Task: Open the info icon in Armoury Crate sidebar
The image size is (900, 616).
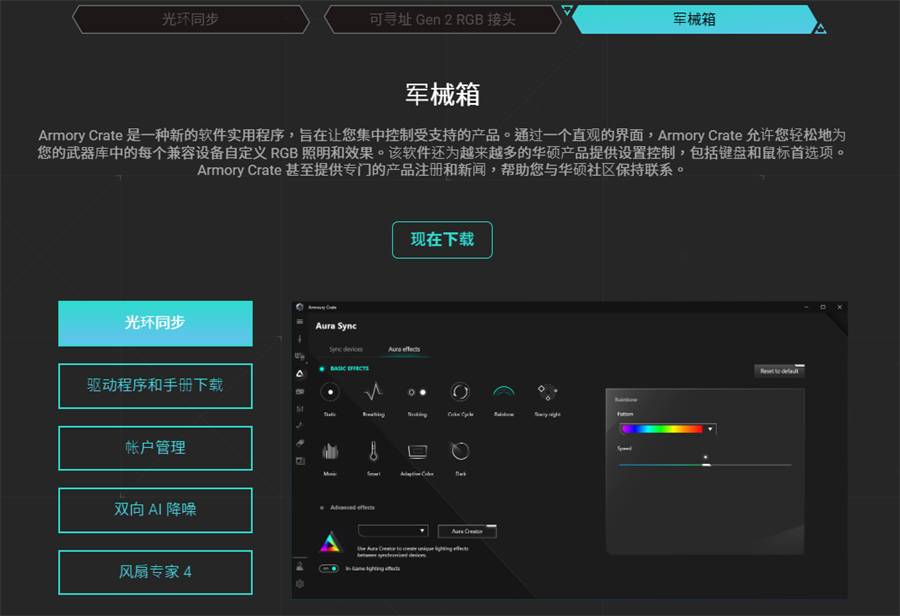Action: pyautogui.click(x=300, y=339)
